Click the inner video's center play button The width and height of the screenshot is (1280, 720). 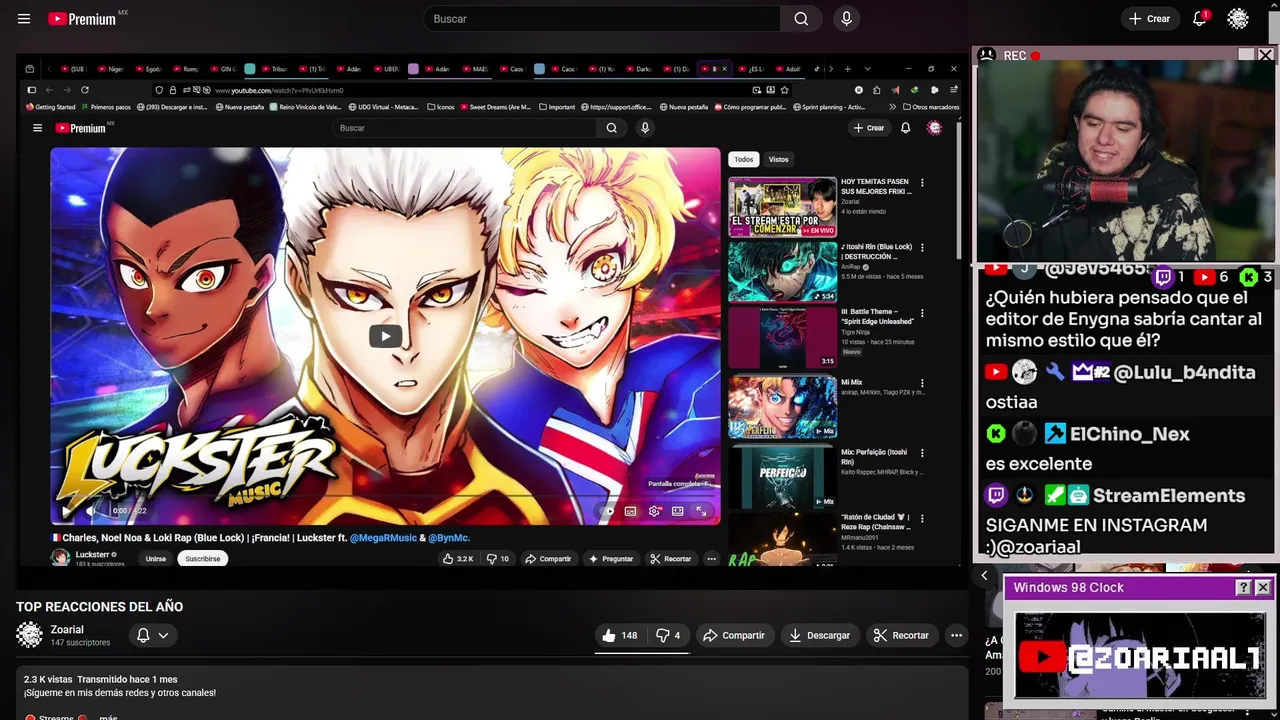tap(385, 336)
